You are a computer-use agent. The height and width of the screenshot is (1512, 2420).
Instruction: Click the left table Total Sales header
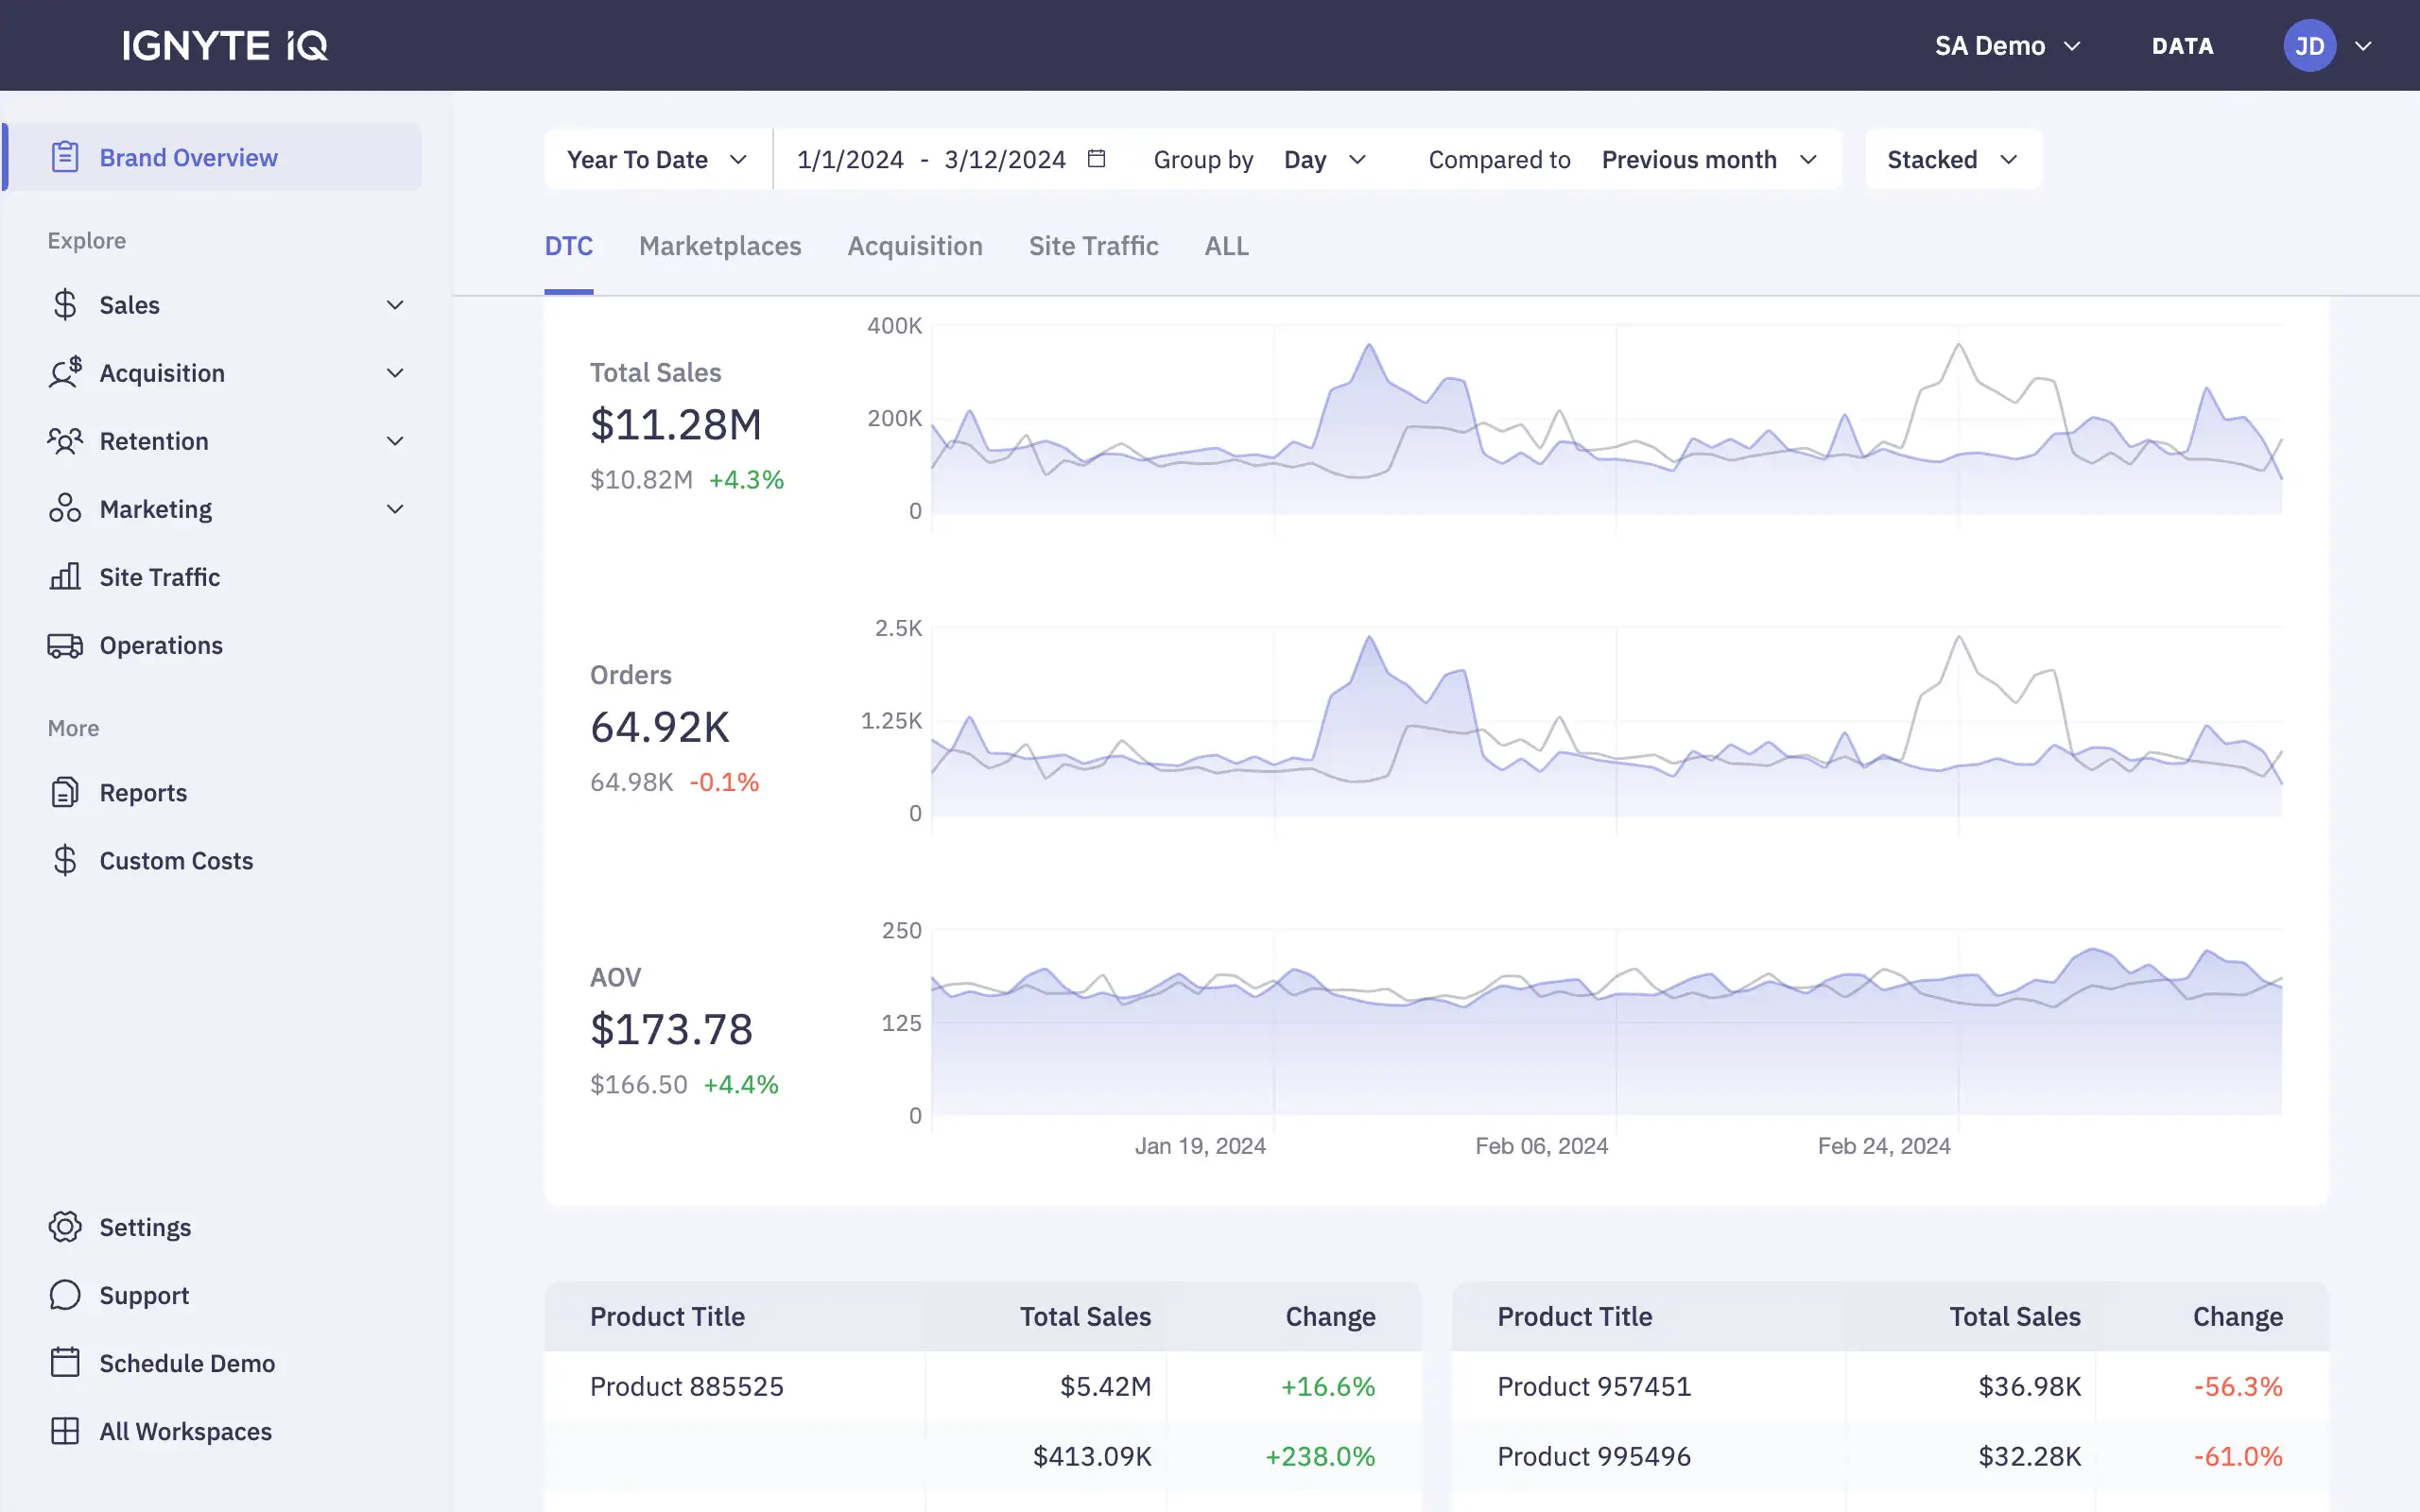[x=1085, y=1316]
